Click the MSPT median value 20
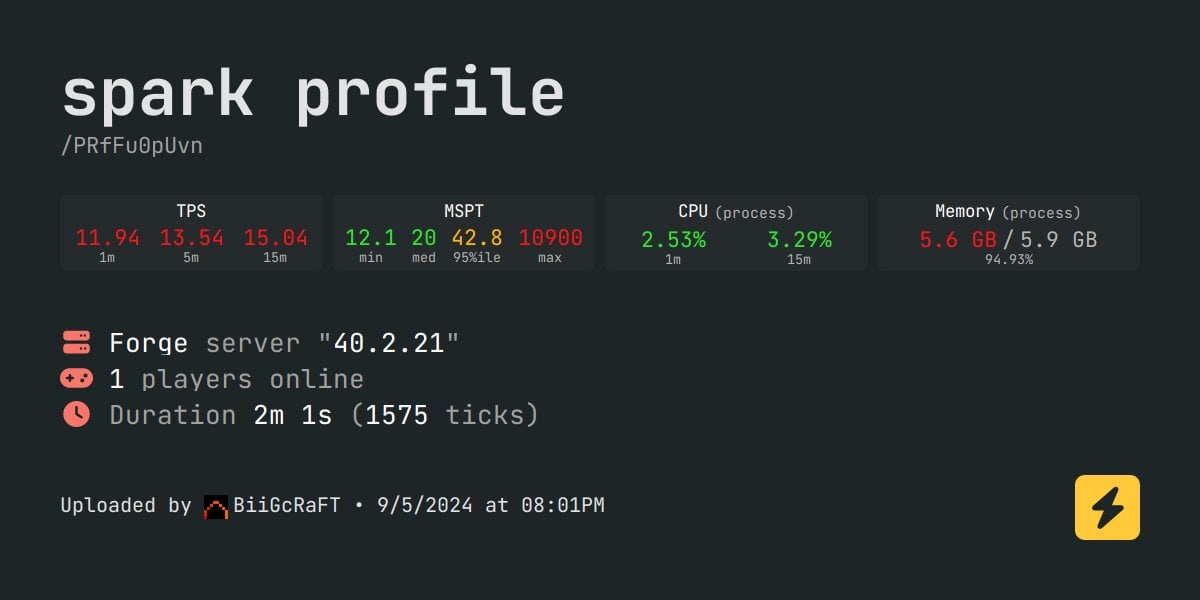Image resolution: width=1200 pixels, height=600 pixels. pos(424,238)
